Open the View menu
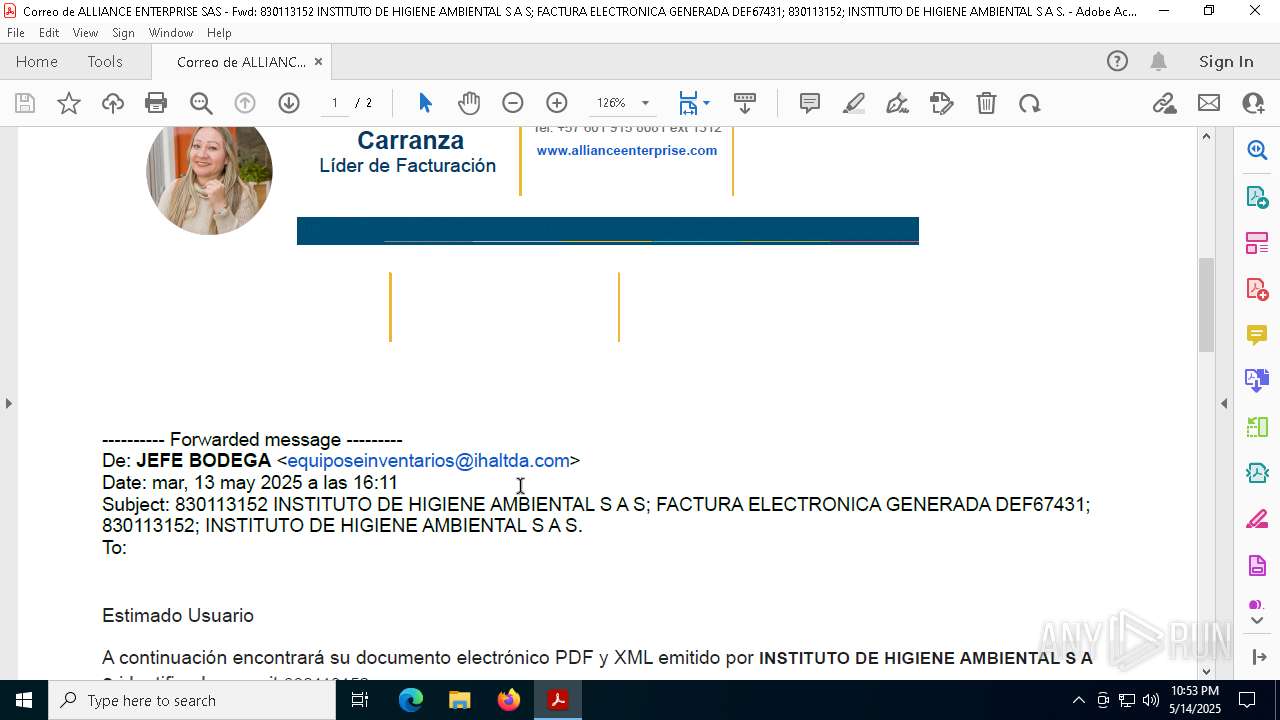Viewport: 1280px width, 720px height. point(85,33)
